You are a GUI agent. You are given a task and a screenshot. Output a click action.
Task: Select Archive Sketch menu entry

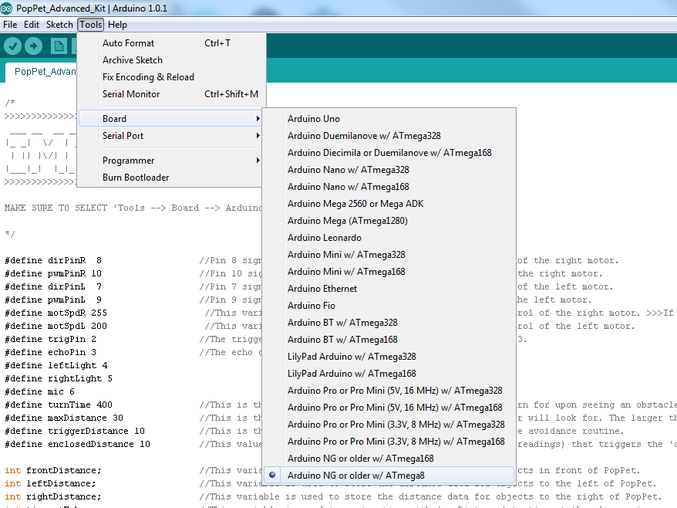click(172, 60)
